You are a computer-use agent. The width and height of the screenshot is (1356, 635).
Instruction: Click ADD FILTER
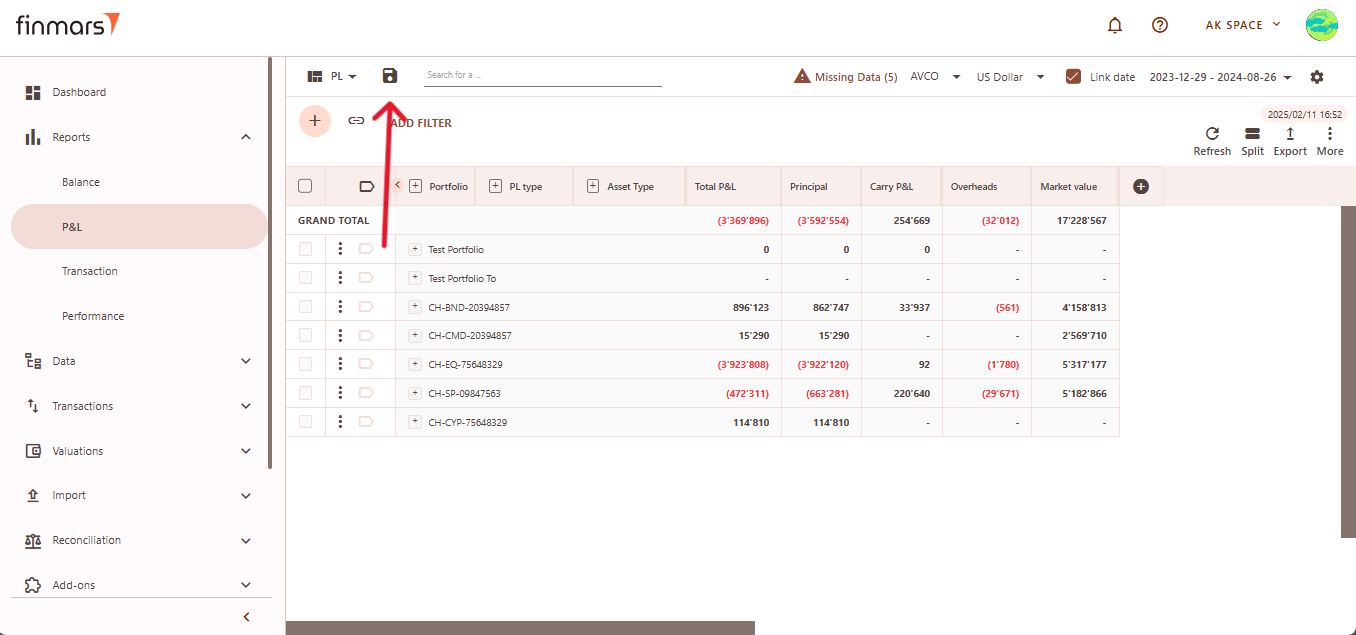click(421, 123)
